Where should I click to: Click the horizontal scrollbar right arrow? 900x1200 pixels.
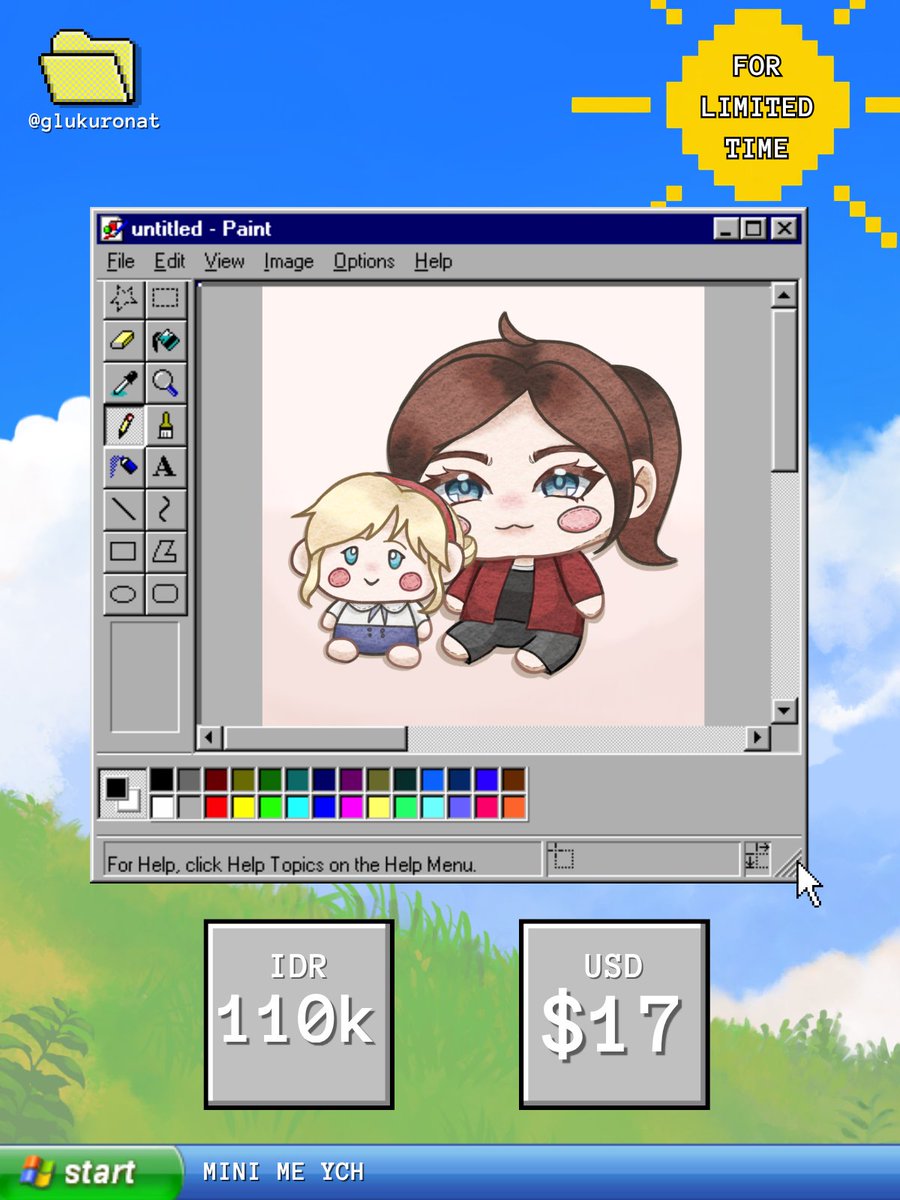point(758,738)
